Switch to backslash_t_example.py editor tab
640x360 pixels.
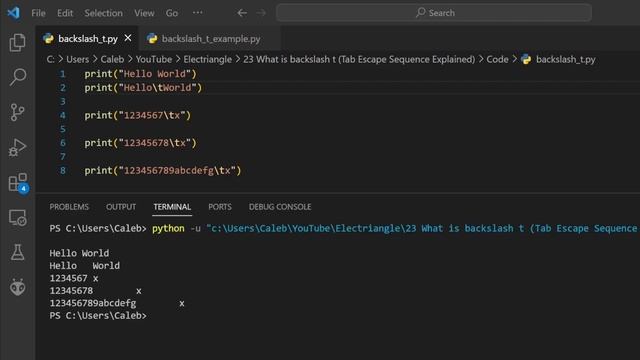click(x=210, y=39)
